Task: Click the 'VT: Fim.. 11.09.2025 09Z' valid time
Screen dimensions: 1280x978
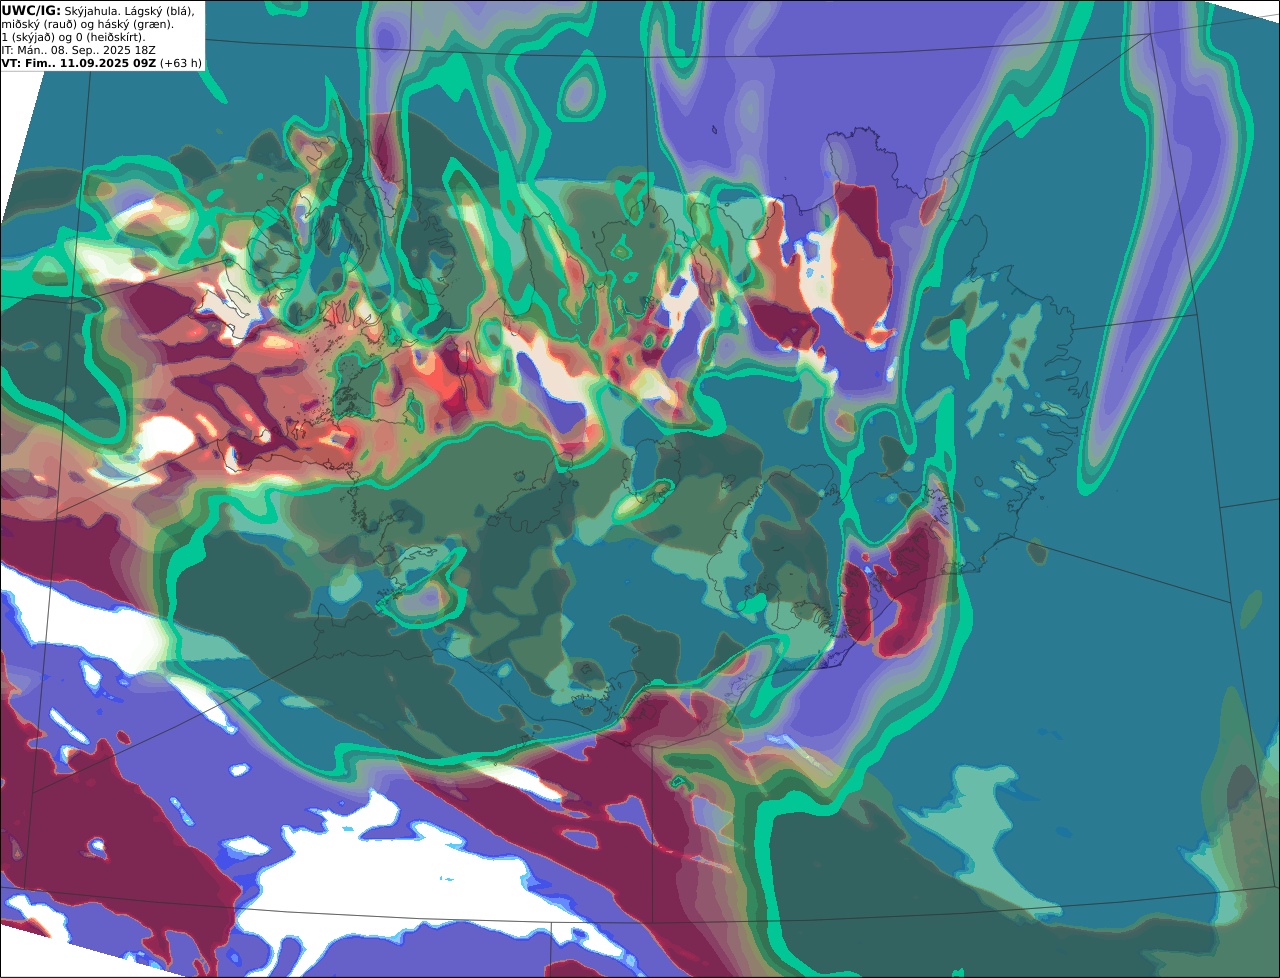Action: (79, 63)
